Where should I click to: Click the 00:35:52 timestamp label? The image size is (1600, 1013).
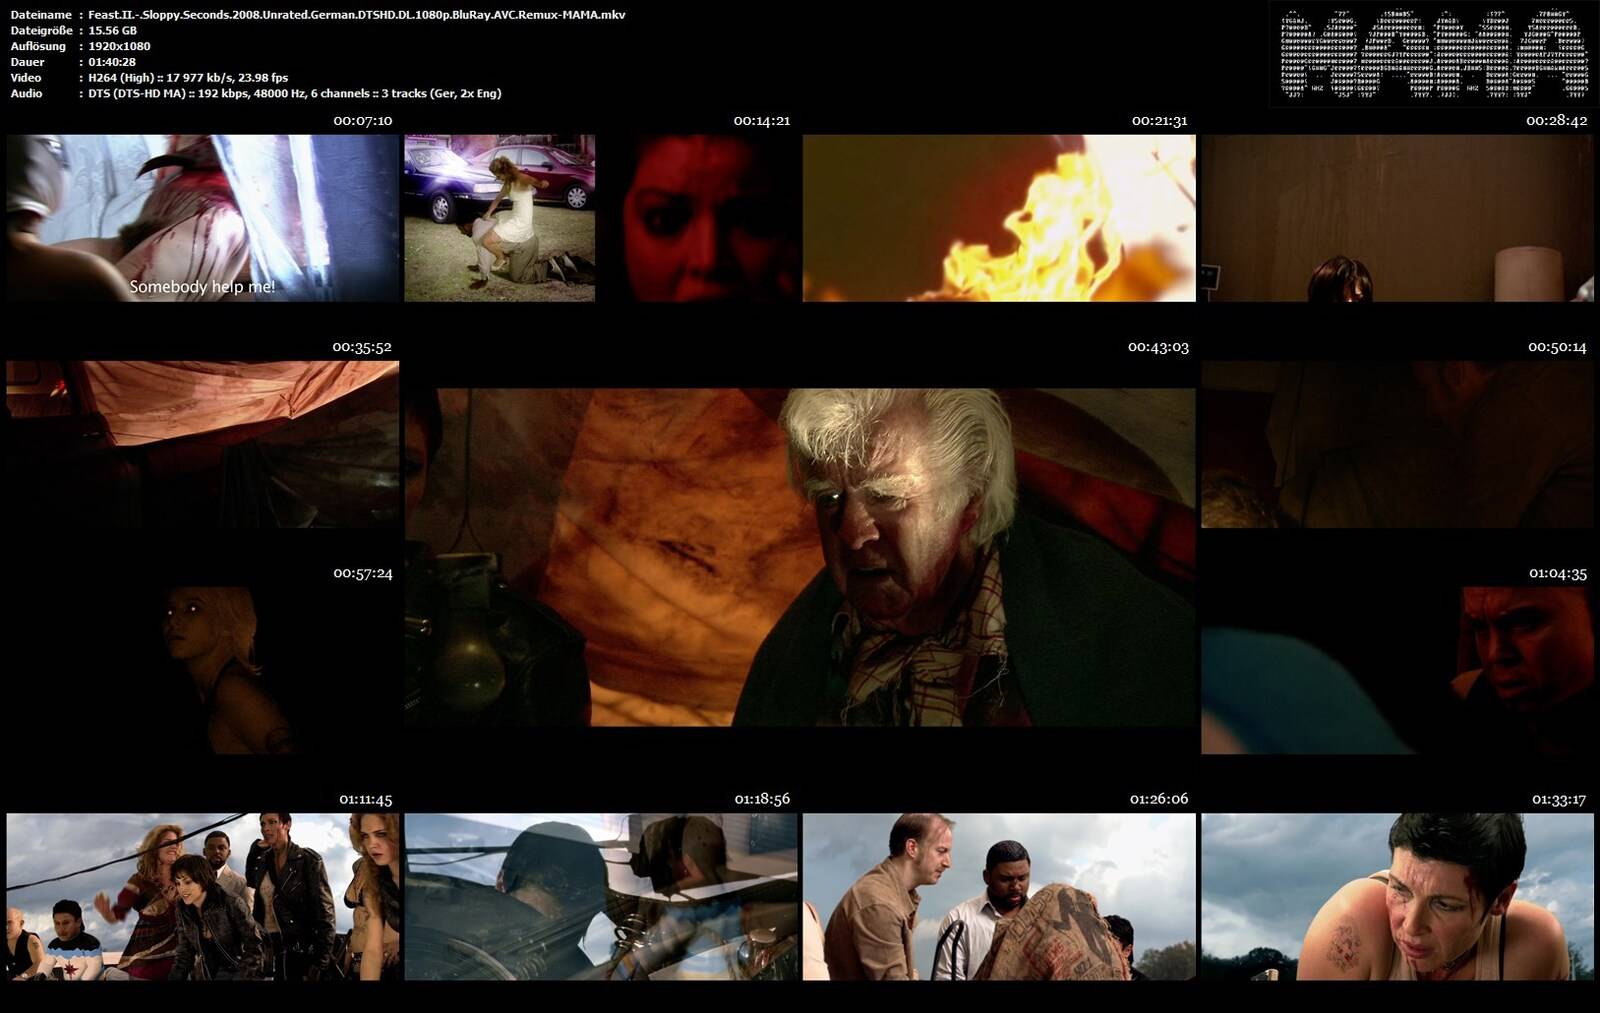click(362, 347)
